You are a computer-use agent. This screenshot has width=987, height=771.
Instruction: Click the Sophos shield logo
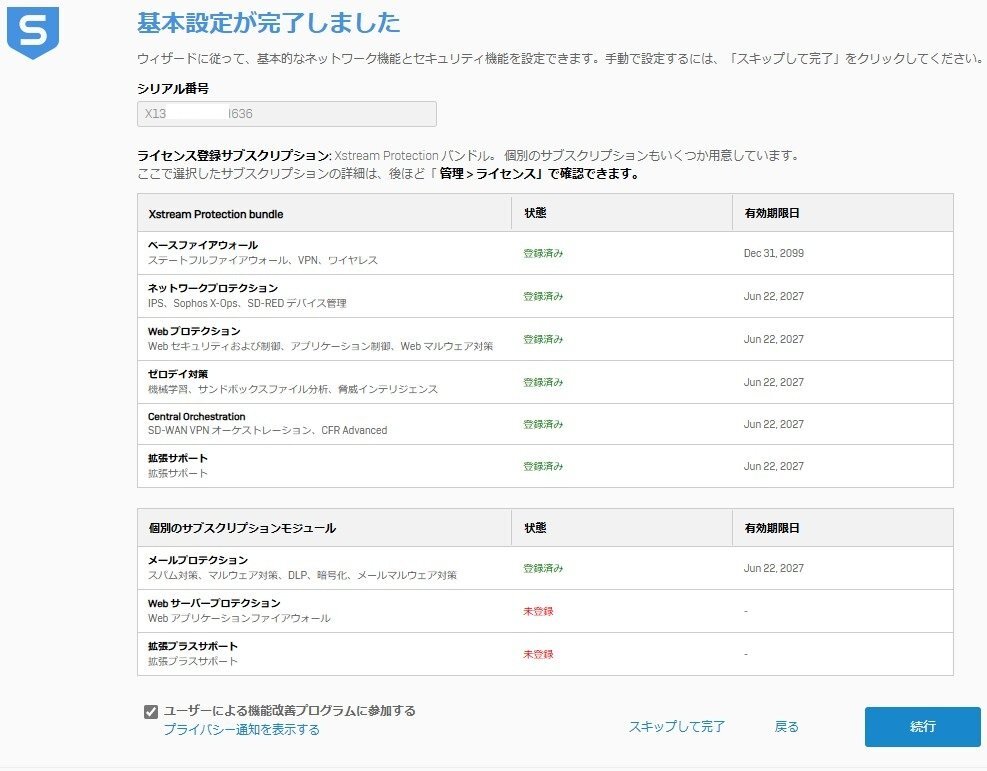pyautogui.click(x=33, y=33)
